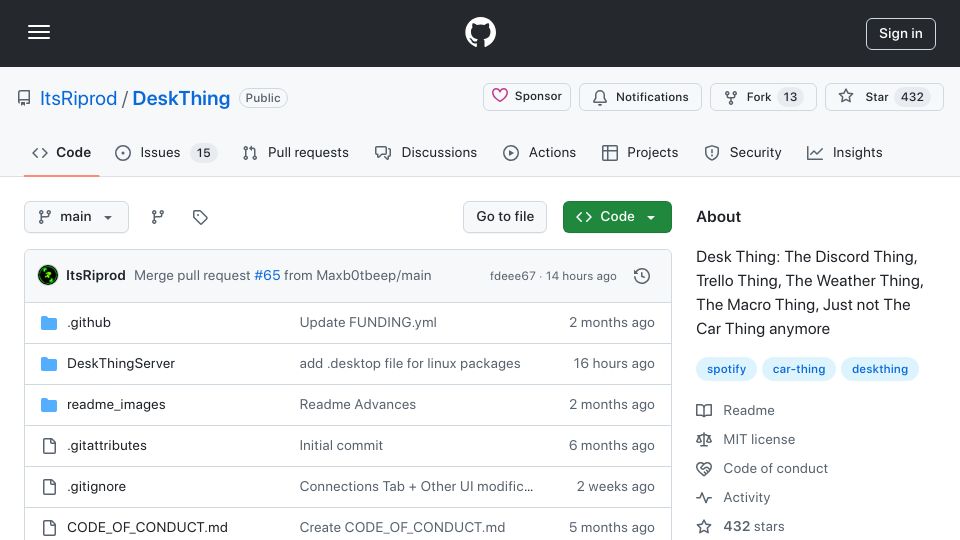Screen dimensions: 960x540
Task: Click '2 weeks ago' timestamp for .gitignore
Action: point(615,487)
